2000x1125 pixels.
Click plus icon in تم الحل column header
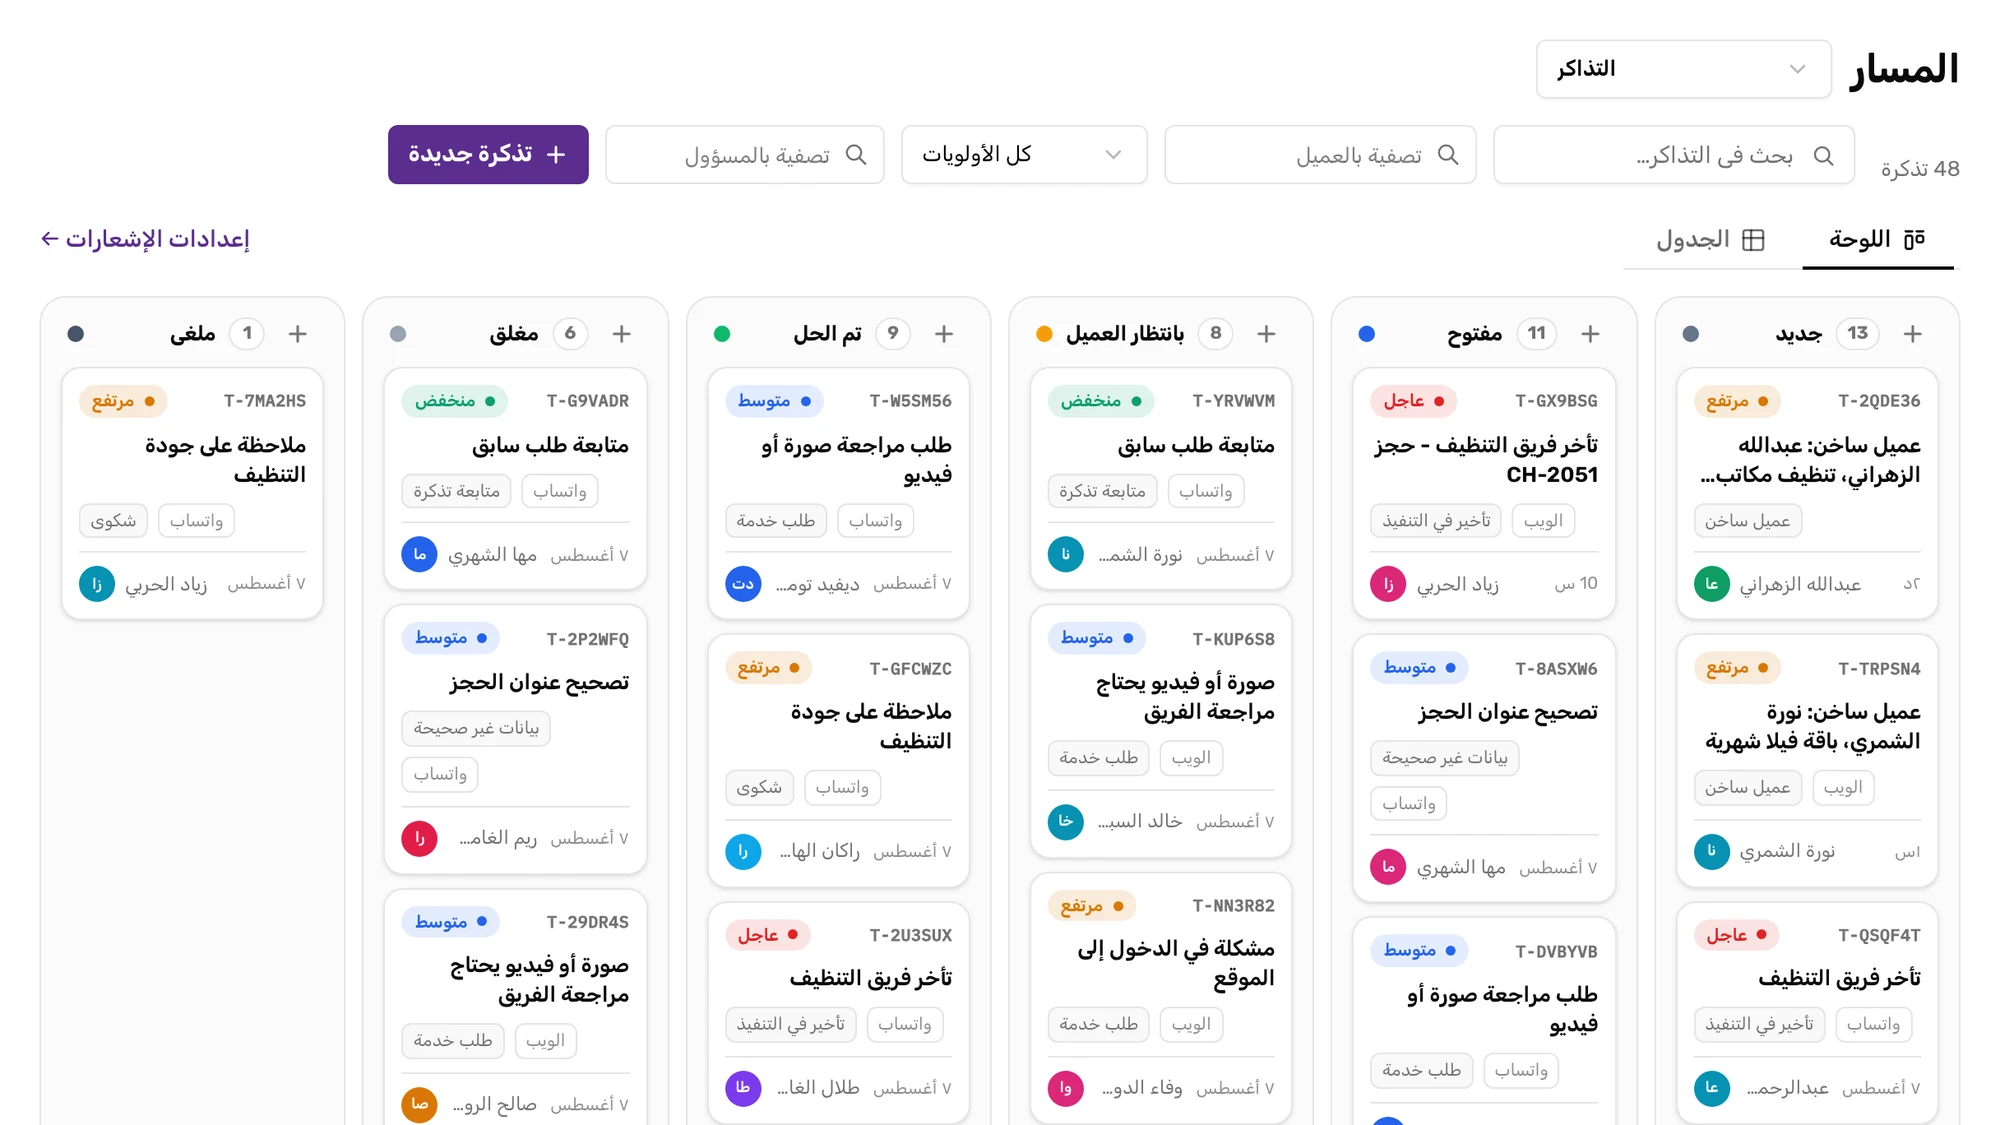click(x=944, y=334)
